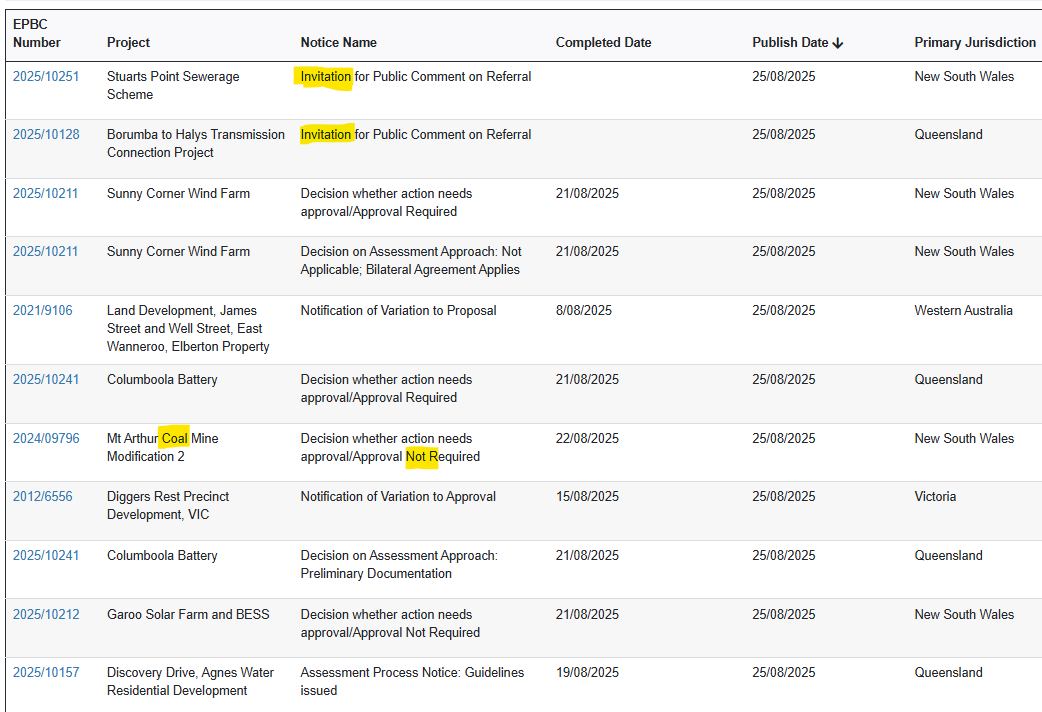Open EPBC number 2012/6556 link
The image size is (1042, 712).
pyautogui.click(x=43, y=497)
